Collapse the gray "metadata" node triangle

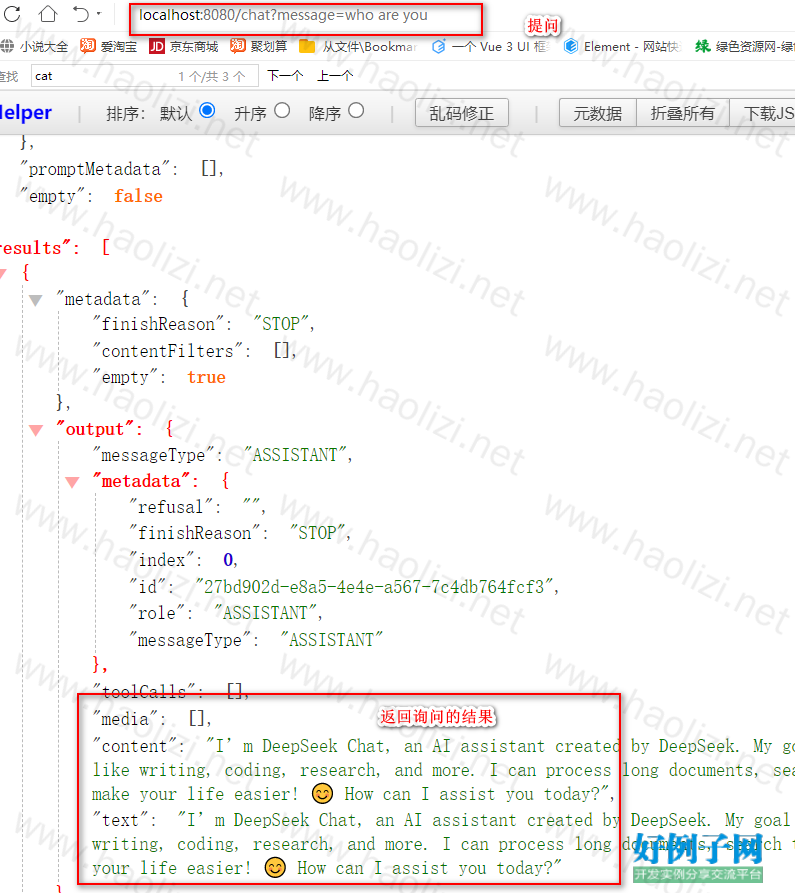[36, 299]
